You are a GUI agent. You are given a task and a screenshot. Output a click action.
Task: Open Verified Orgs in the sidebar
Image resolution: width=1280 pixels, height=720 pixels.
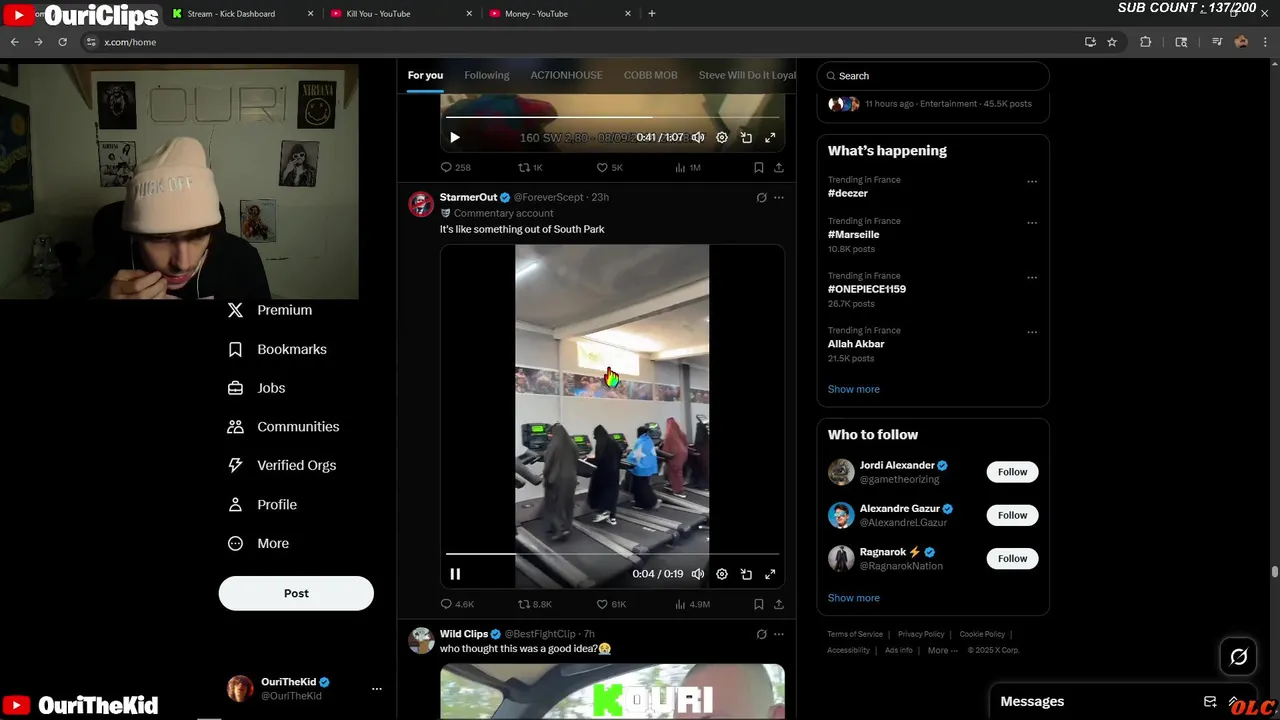click(282, 466)
